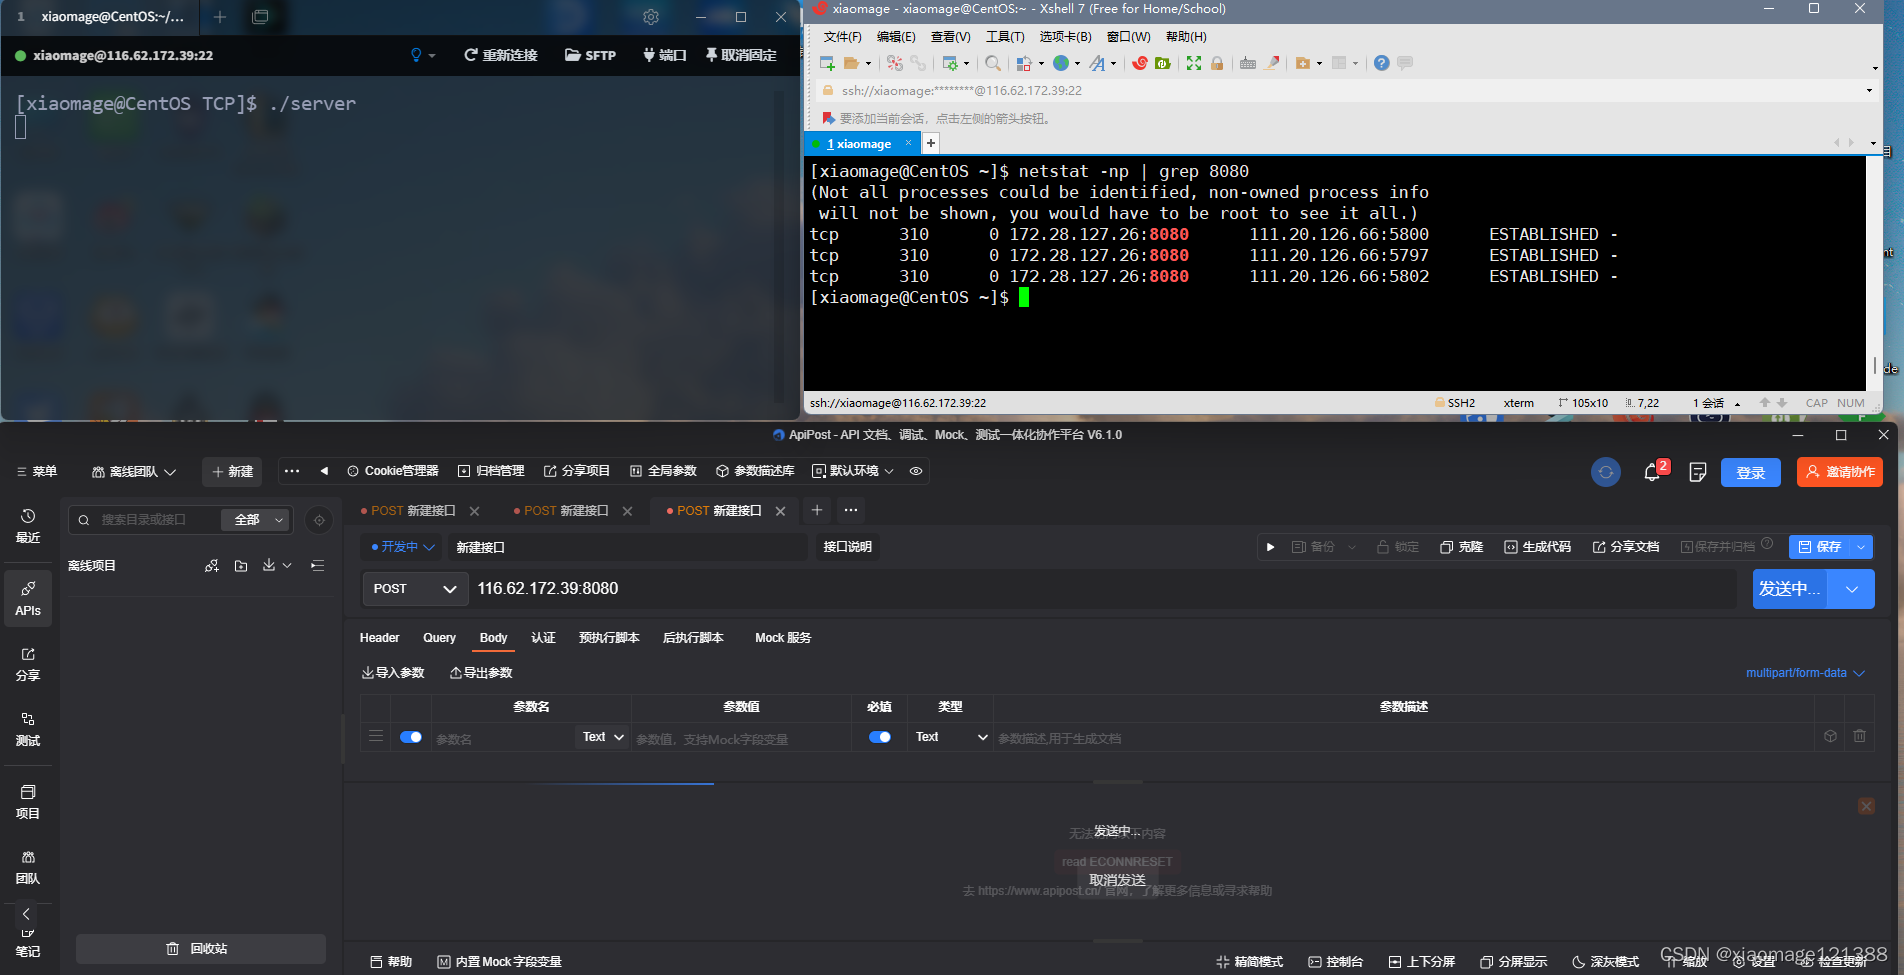Toggle full screen icon in Xshell toolbar
The height and width of the screenshot is (975, 1904).
[x=1194, y=63]
